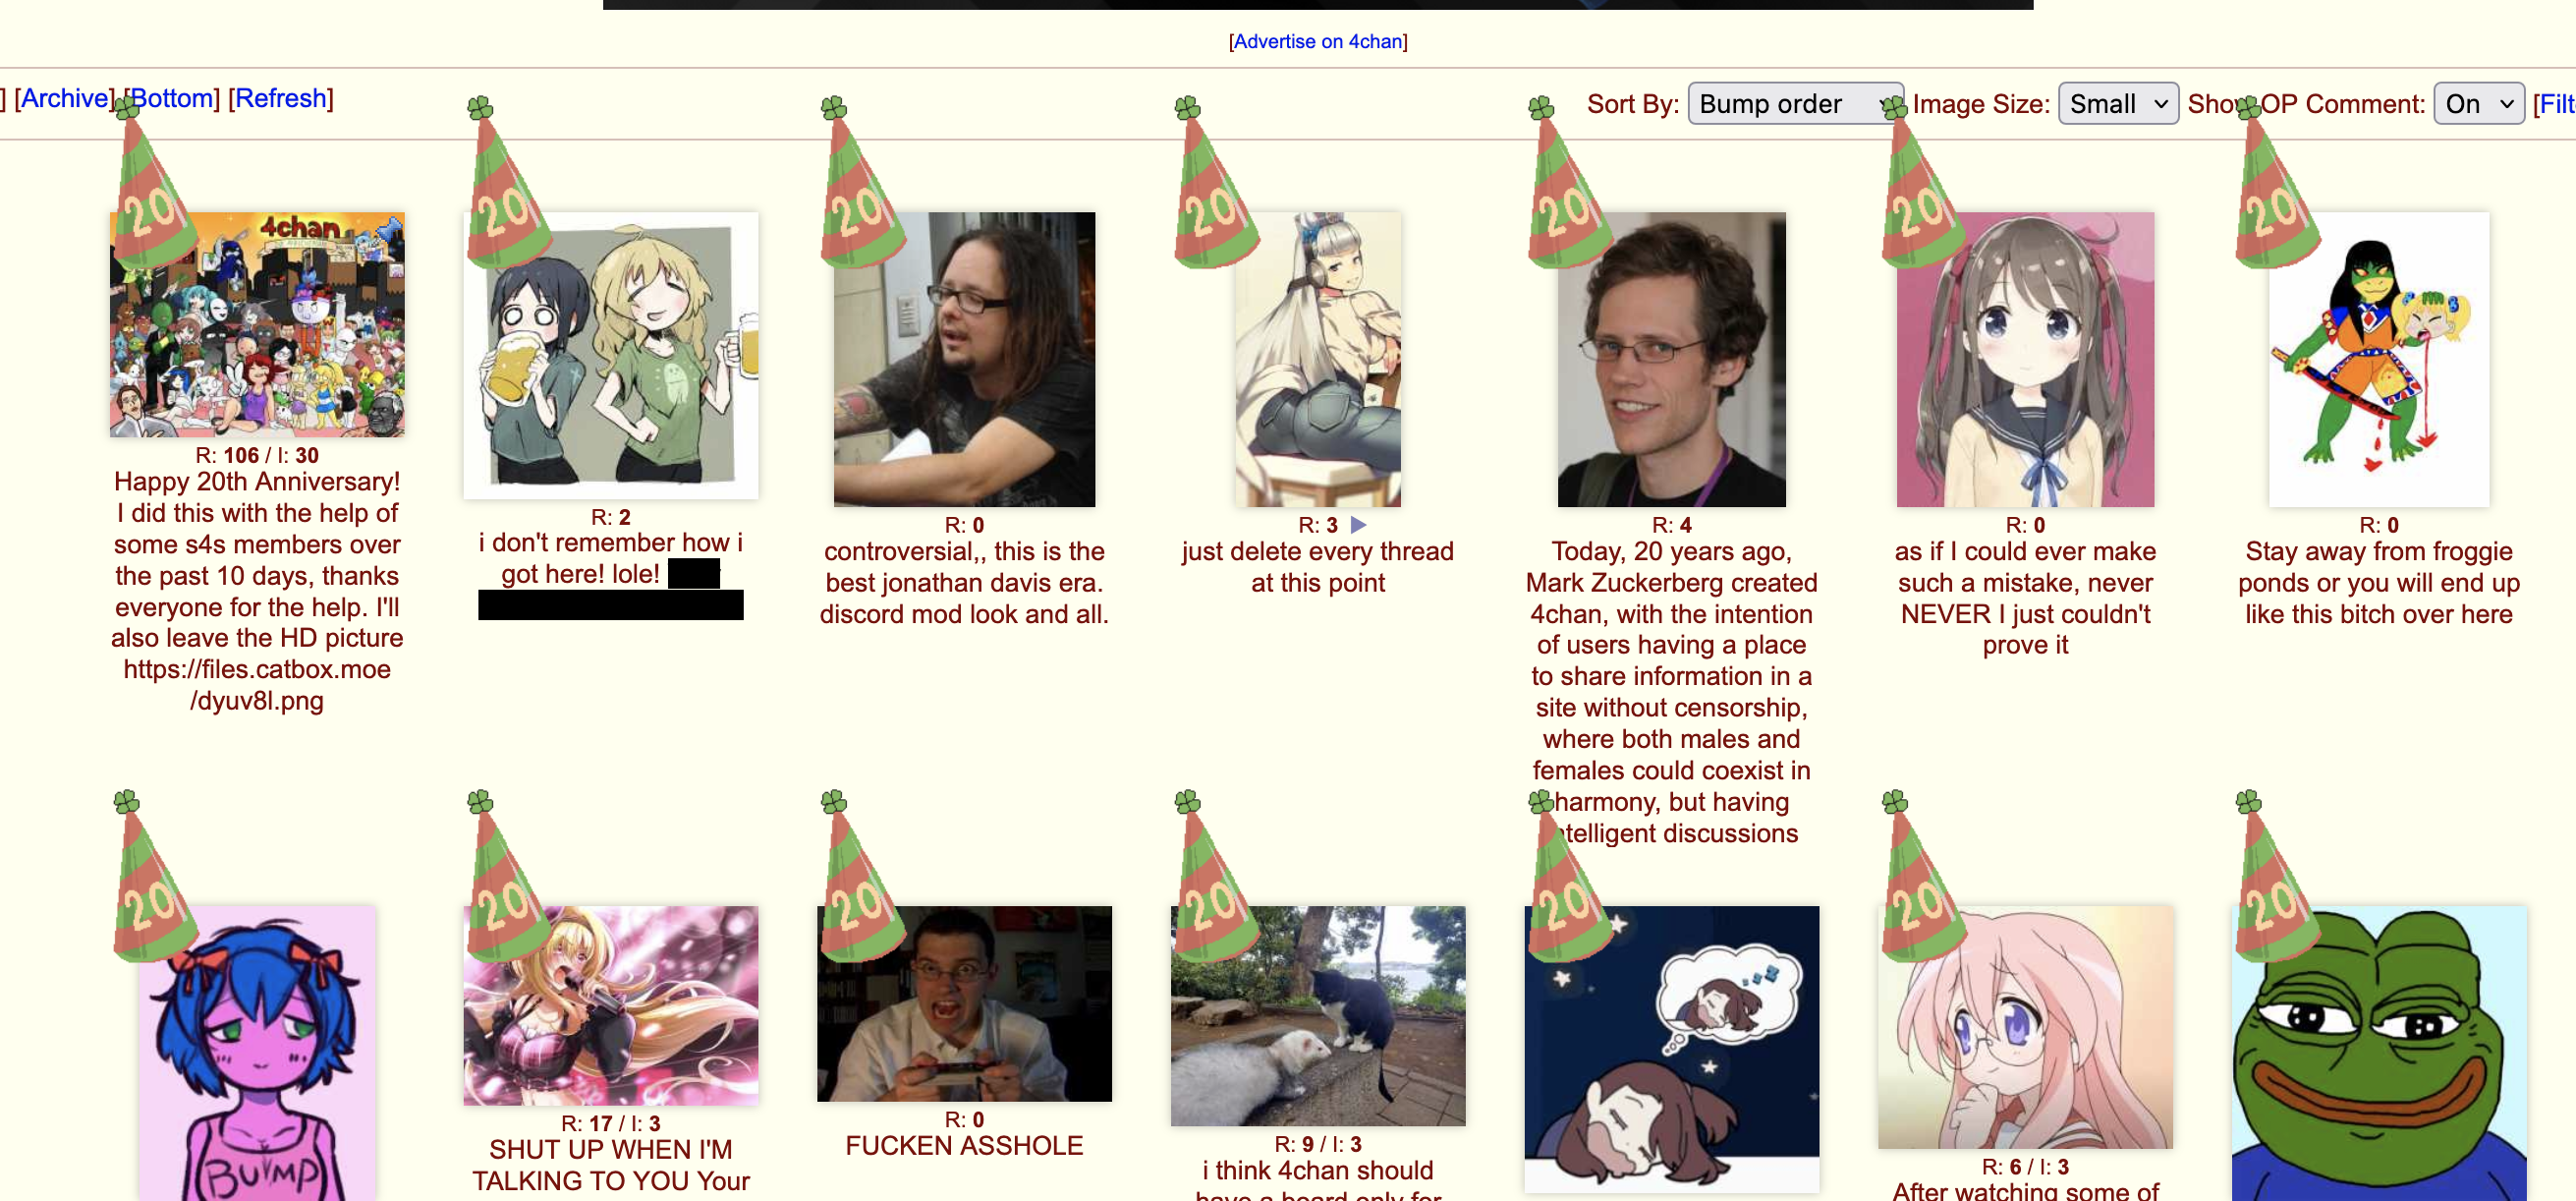Click the Refresh link
The height and width of the screenshot is (1201, 2576).
coord(281,98)
